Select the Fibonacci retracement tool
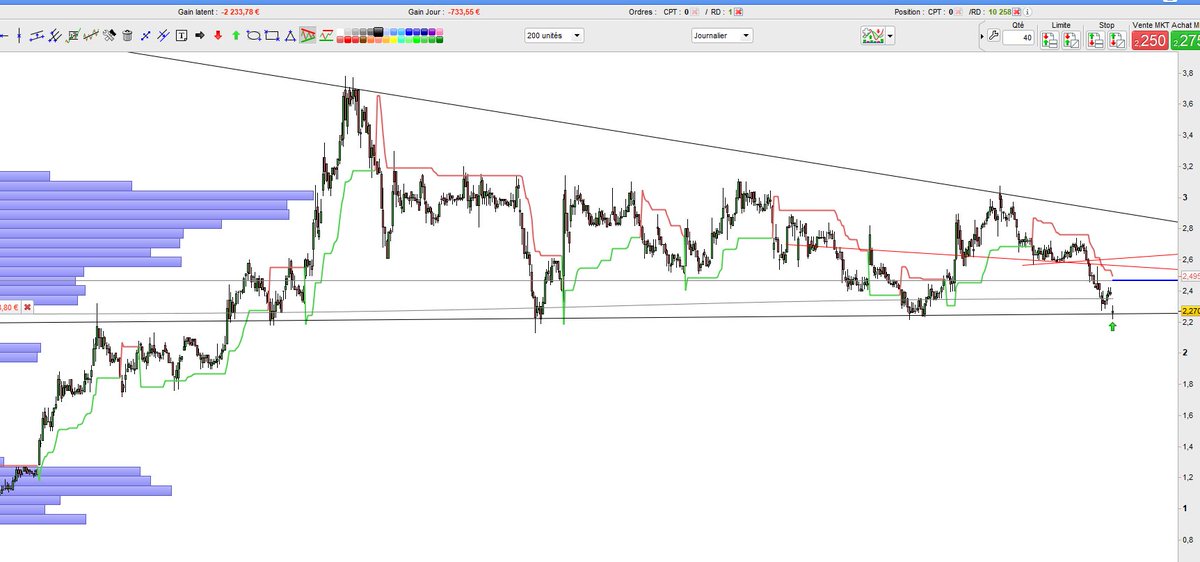 tap(73, 35)
